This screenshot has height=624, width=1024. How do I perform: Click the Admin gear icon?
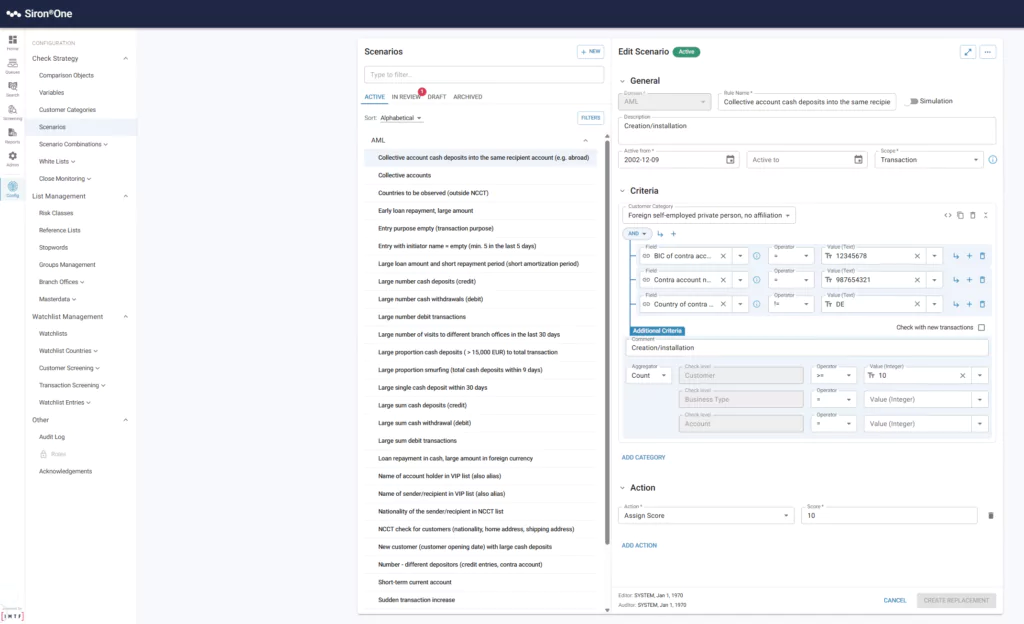click(12, 158)
